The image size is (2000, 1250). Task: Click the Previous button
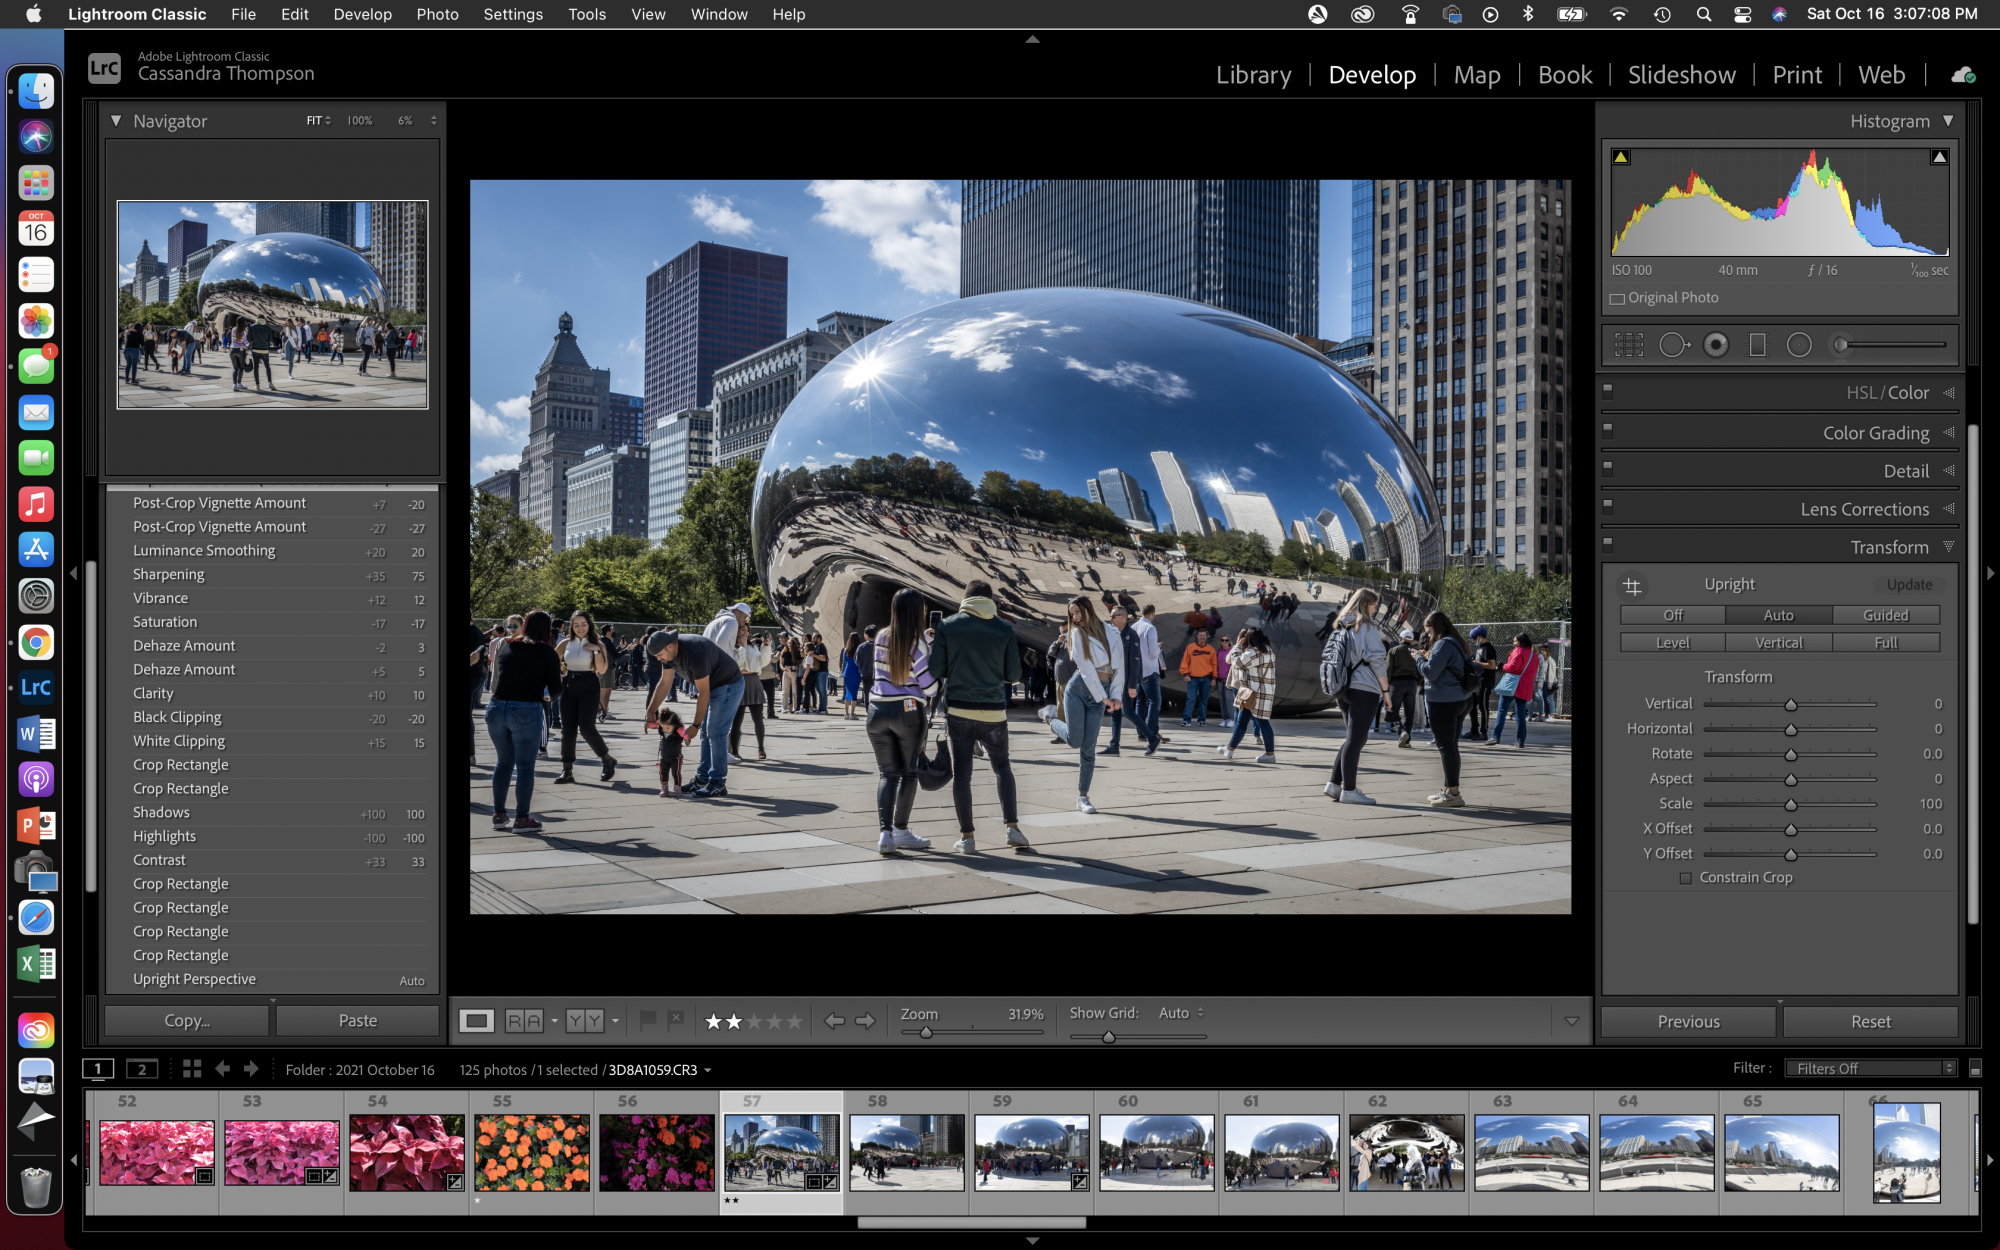tap(1688, 1022)
